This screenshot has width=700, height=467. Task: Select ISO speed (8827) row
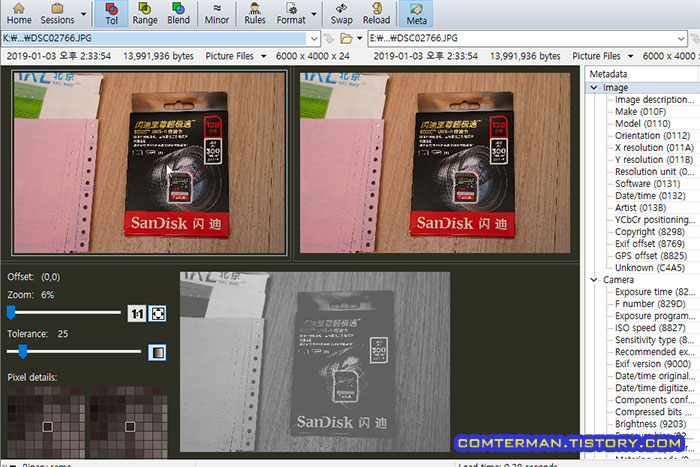coord(650,328)
